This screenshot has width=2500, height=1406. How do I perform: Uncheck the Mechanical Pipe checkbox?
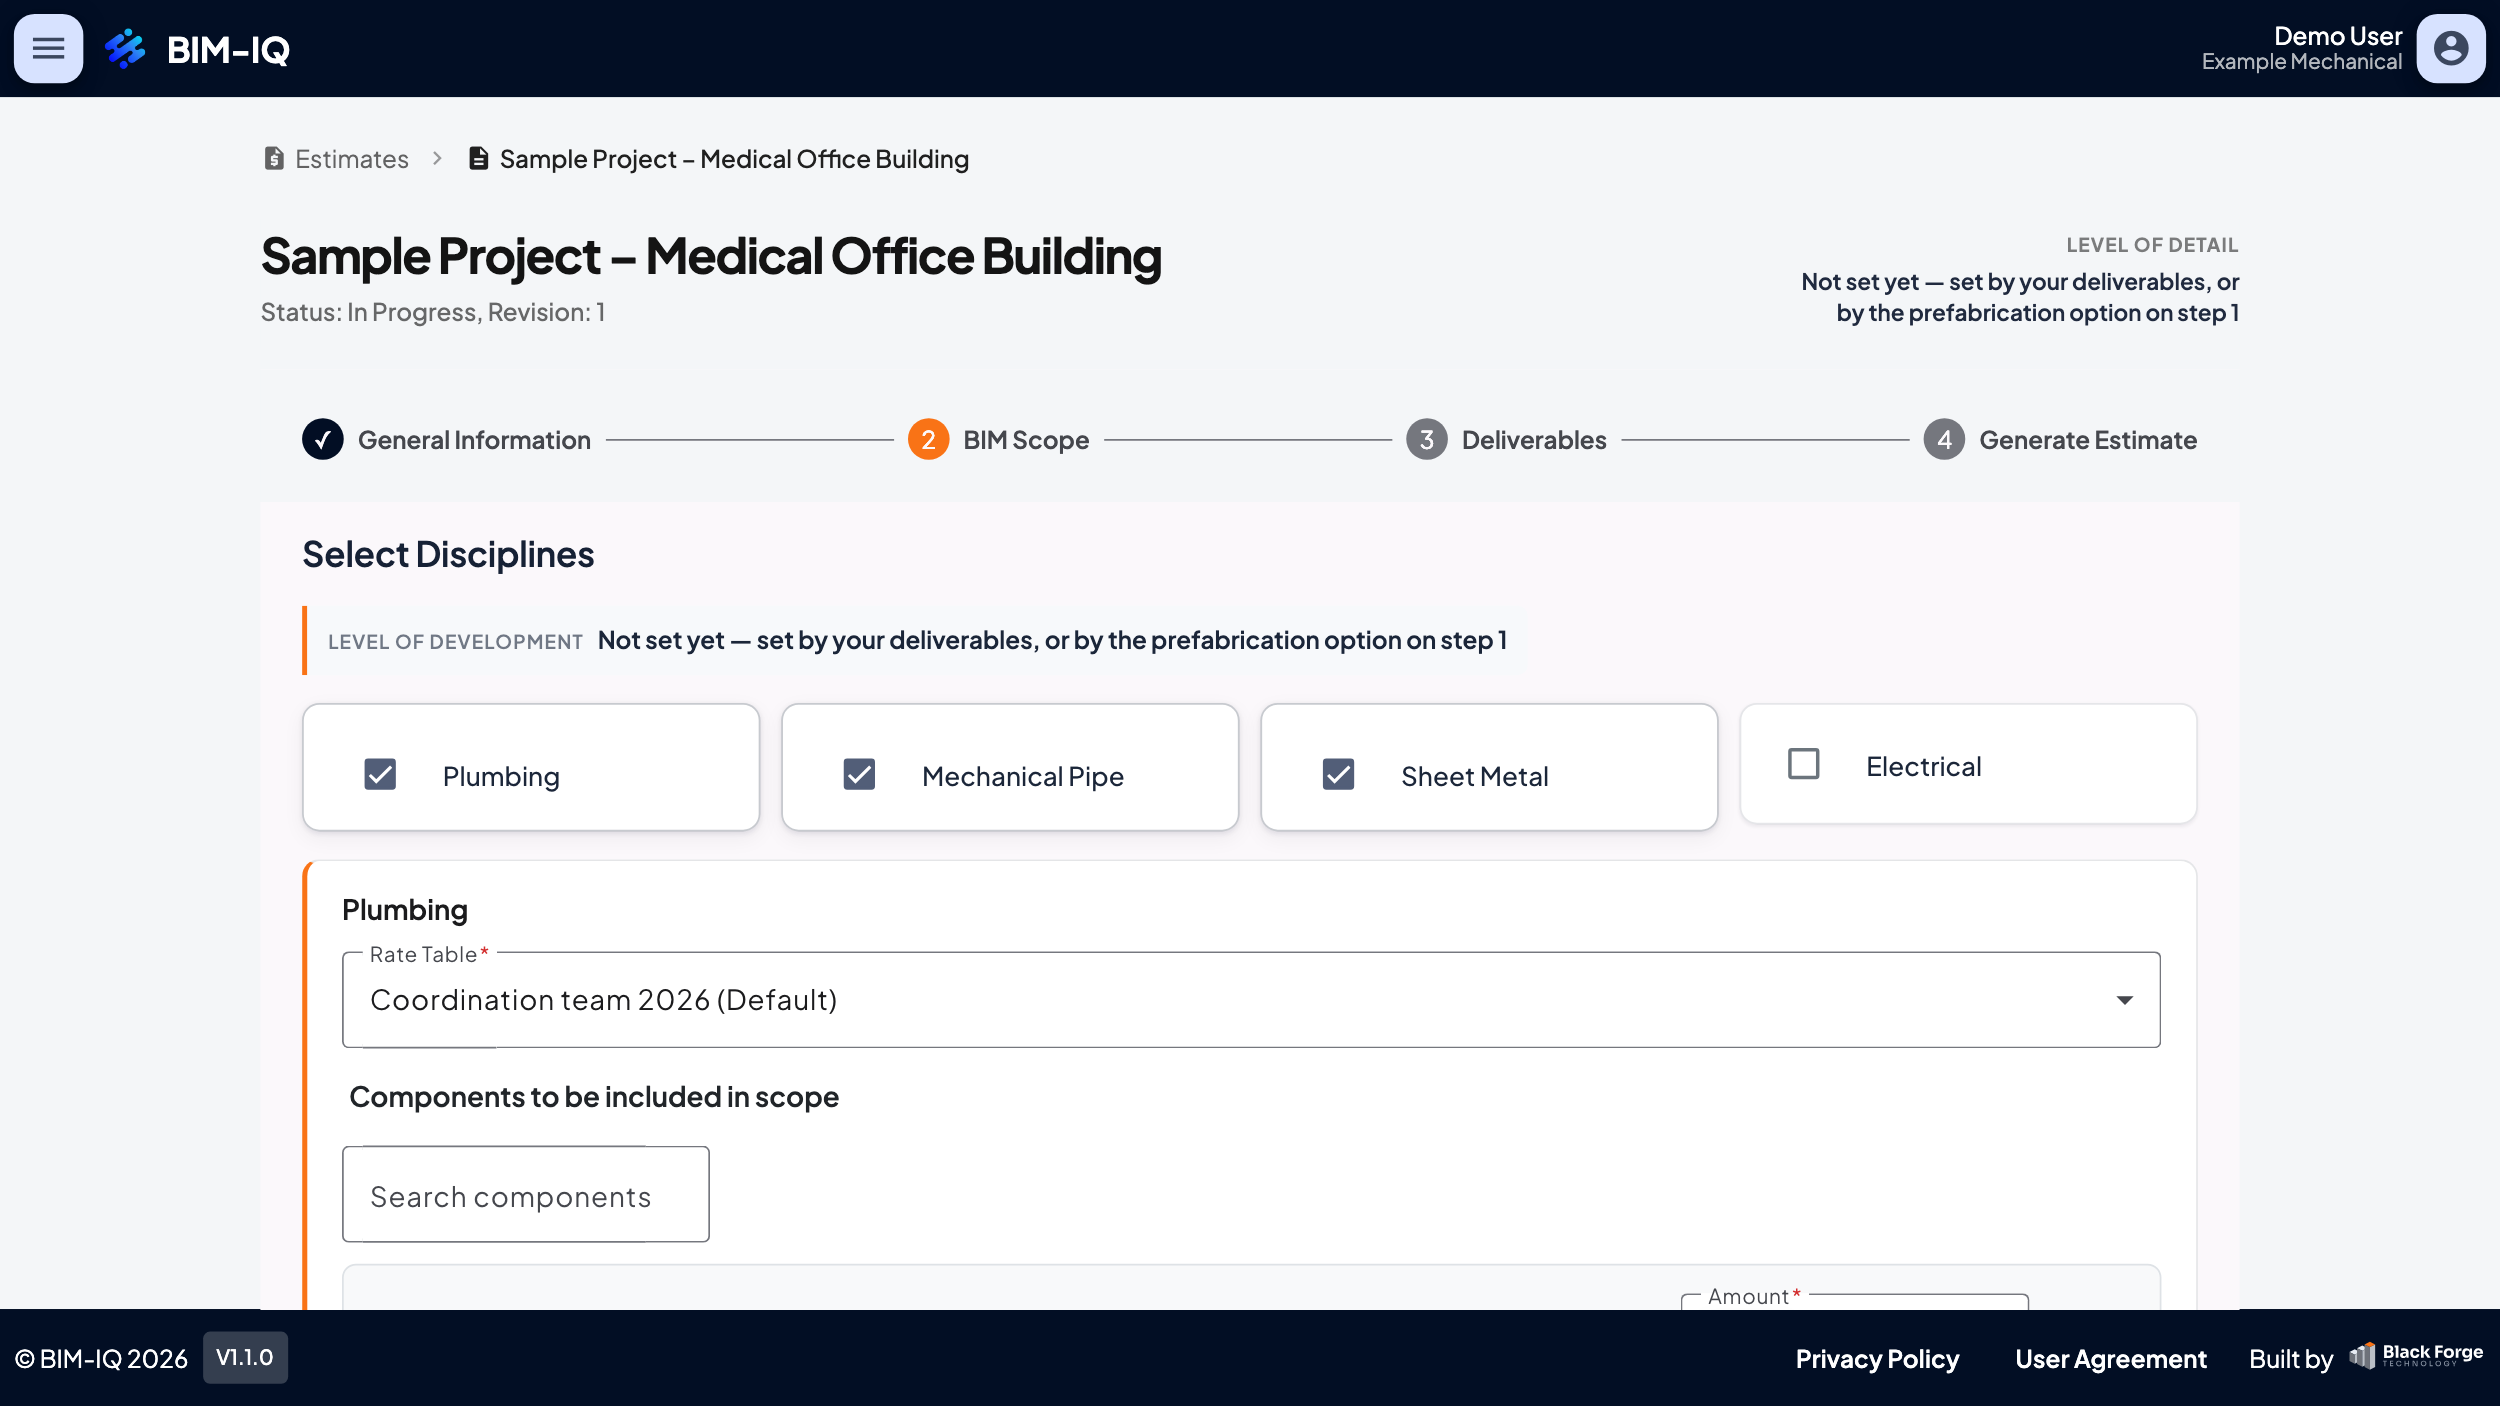859,775
